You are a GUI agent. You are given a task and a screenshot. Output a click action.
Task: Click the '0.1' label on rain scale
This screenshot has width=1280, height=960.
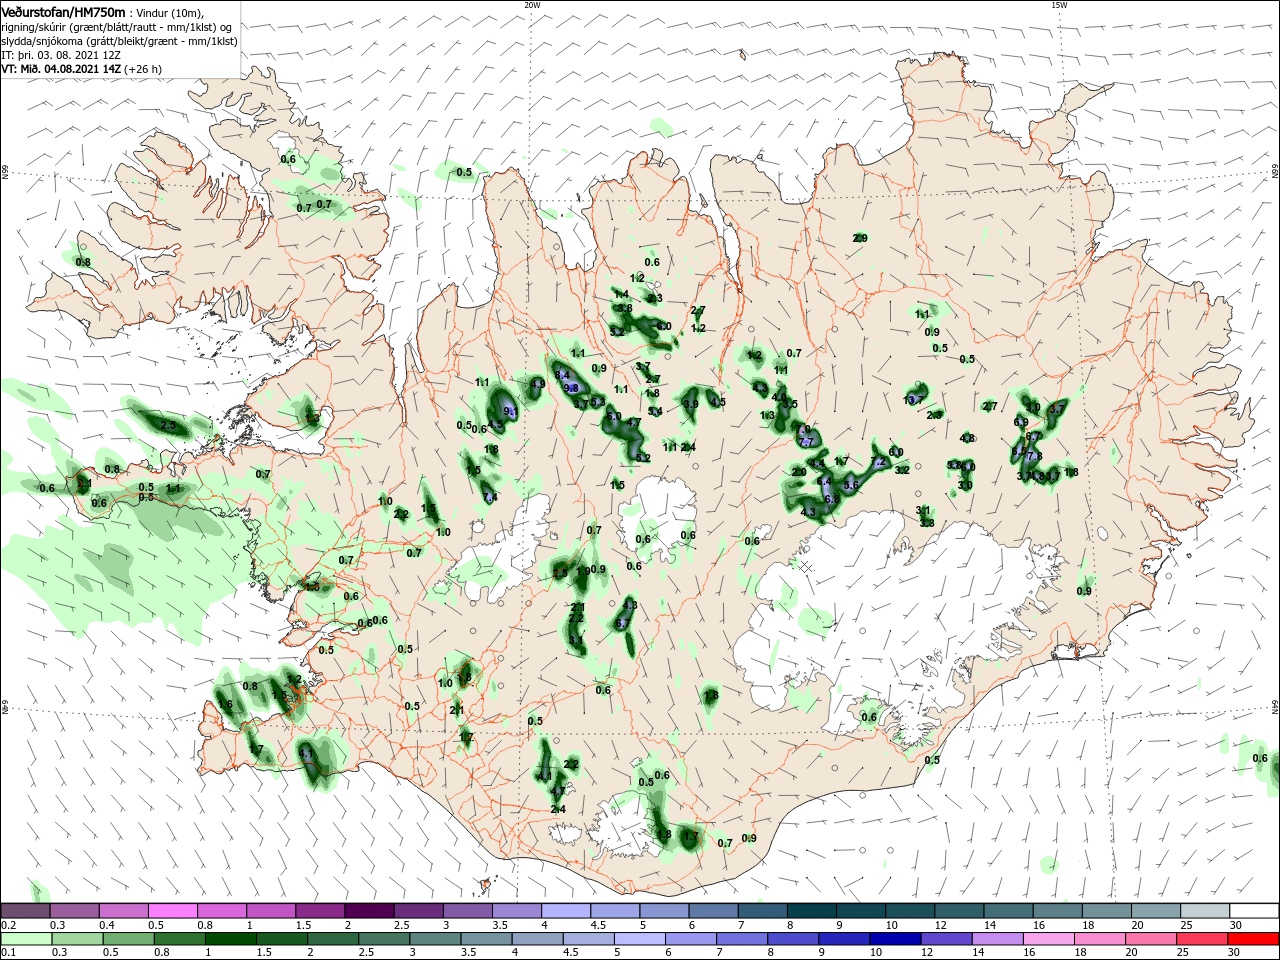pos(8,953)
